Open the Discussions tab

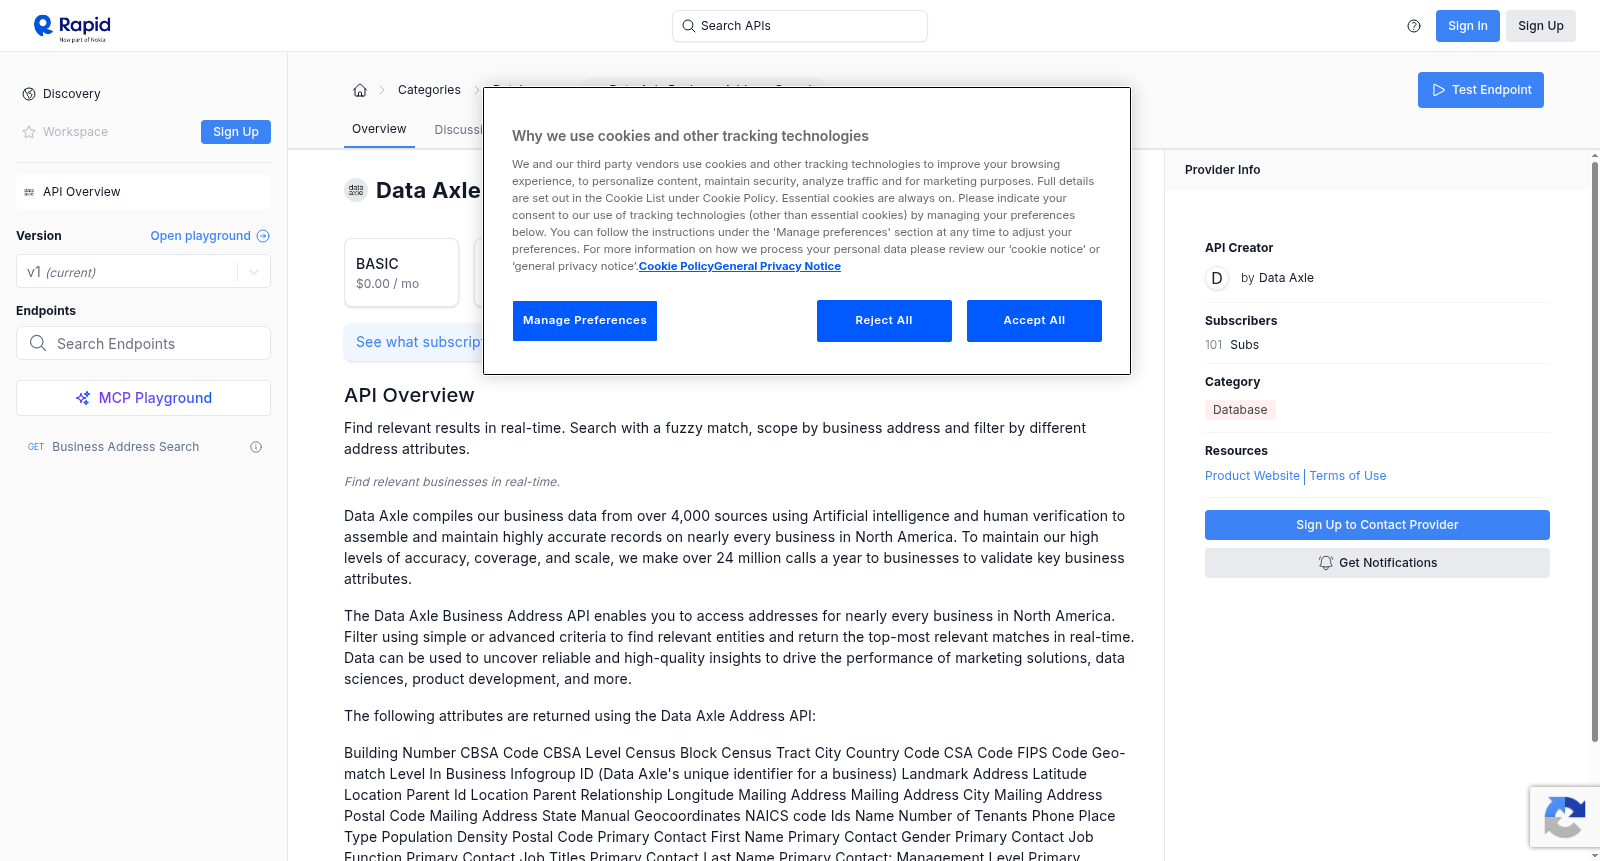459,130
